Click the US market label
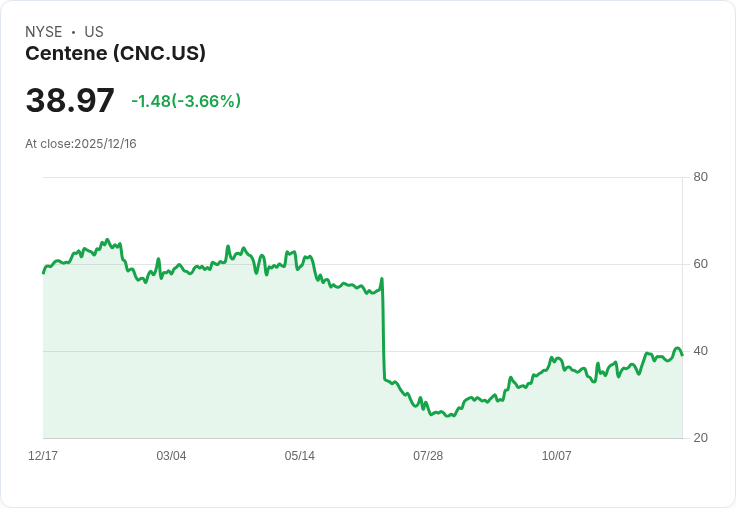 (x=94, y=32)
